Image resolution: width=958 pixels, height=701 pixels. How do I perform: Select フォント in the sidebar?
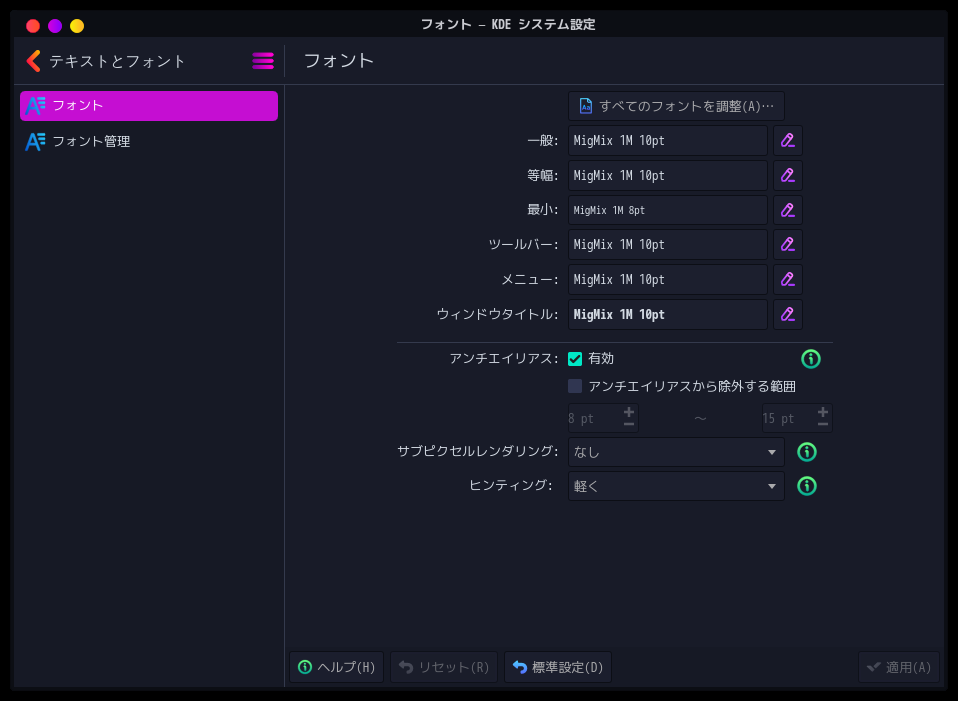point(148,106)
